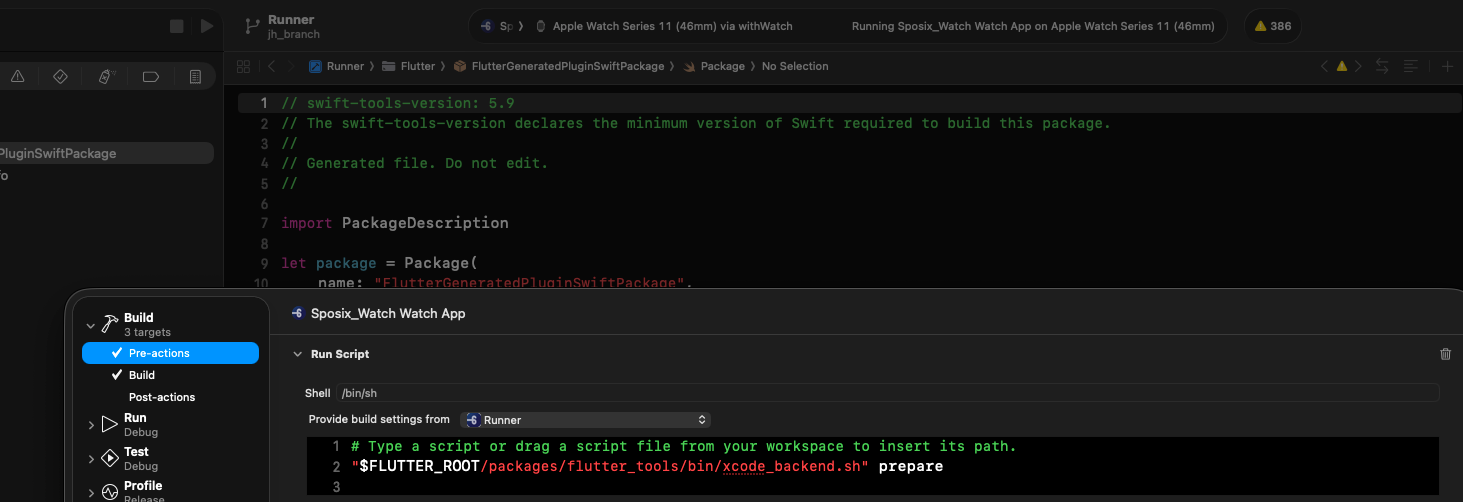Delete the Run Script action with trash icon
Viewport: 1463px width, 502px height.
(1445, 354)
